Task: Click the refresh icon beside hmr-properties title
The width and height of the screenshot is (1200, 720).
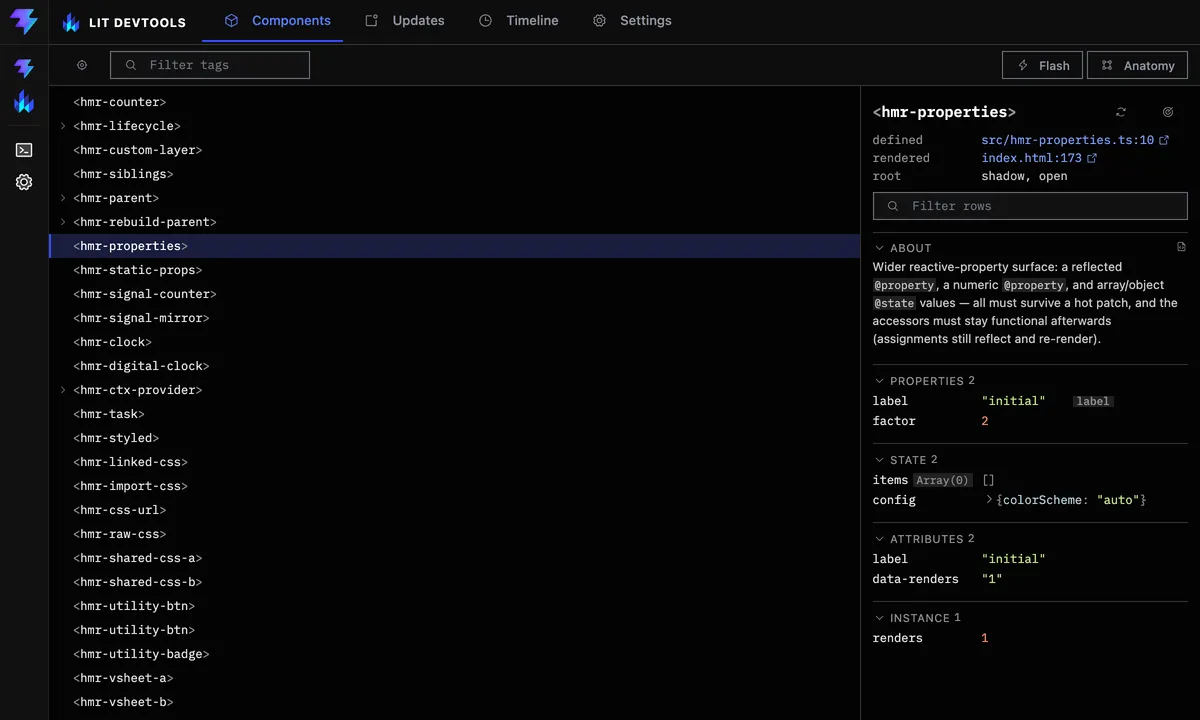Action: (x=1121, y=112)
